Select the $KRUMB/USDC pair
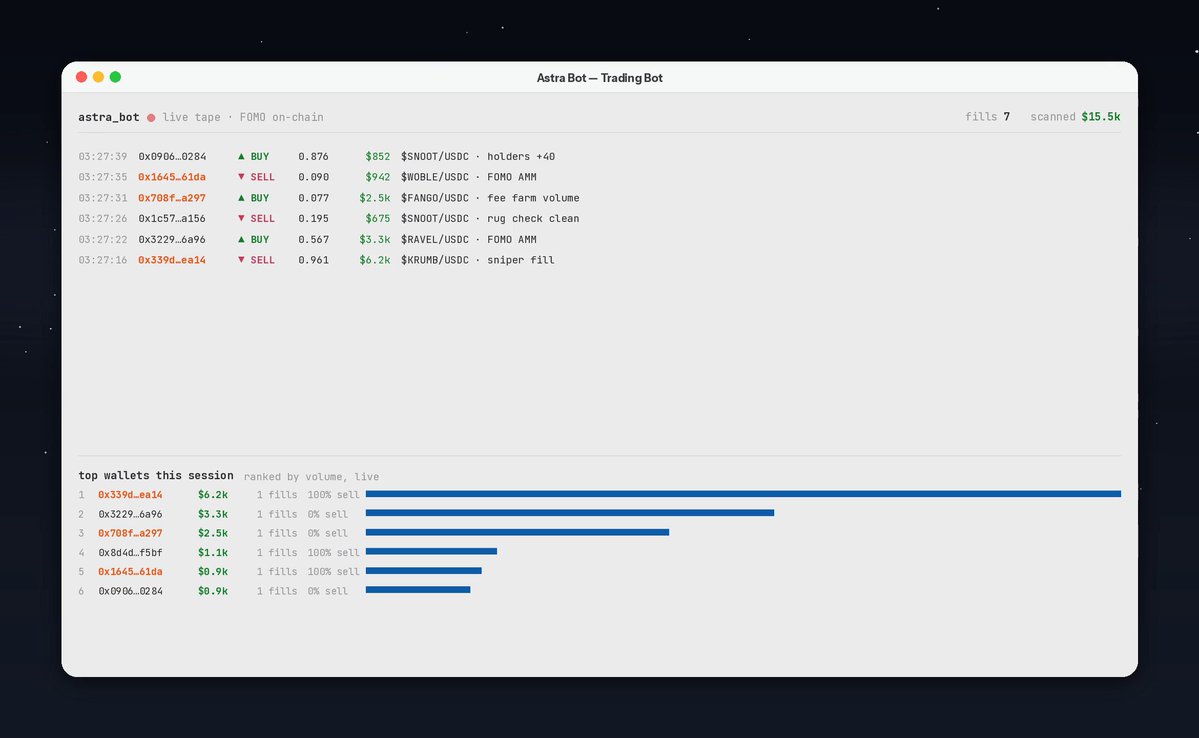Screen dimensions: 1199x738 click(435, 260)
